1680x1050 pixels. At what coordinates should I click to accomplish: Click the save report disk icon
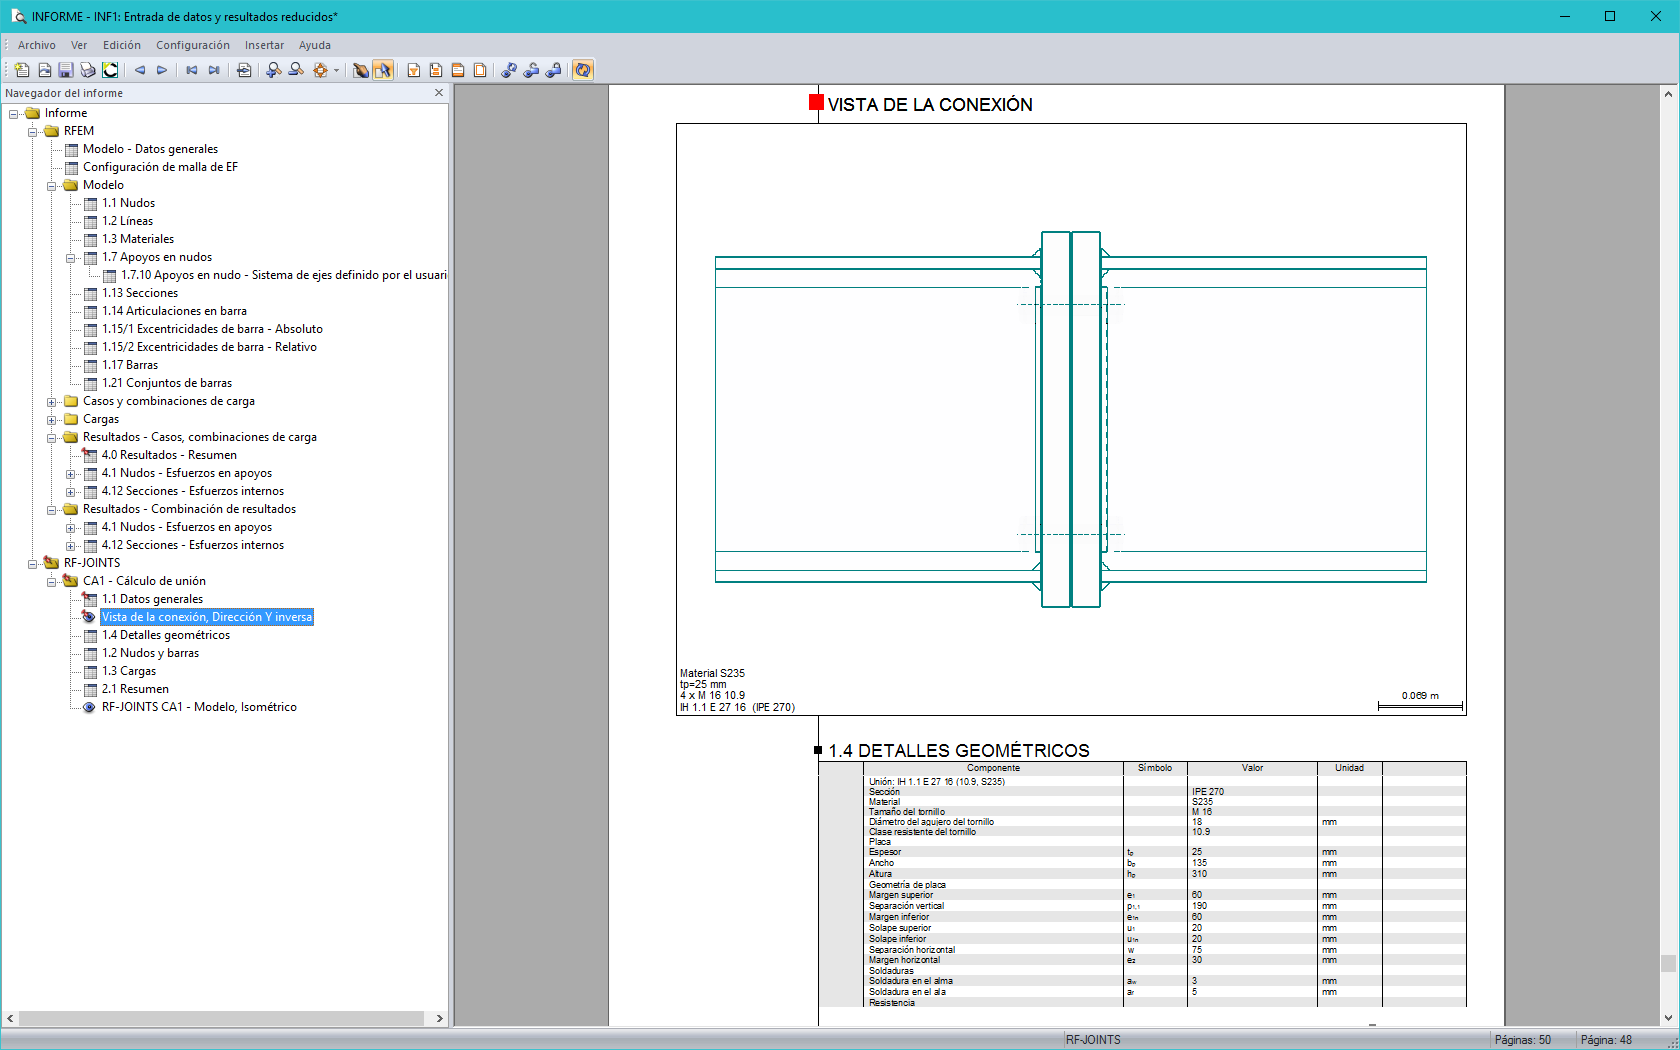tap(66, 70)
